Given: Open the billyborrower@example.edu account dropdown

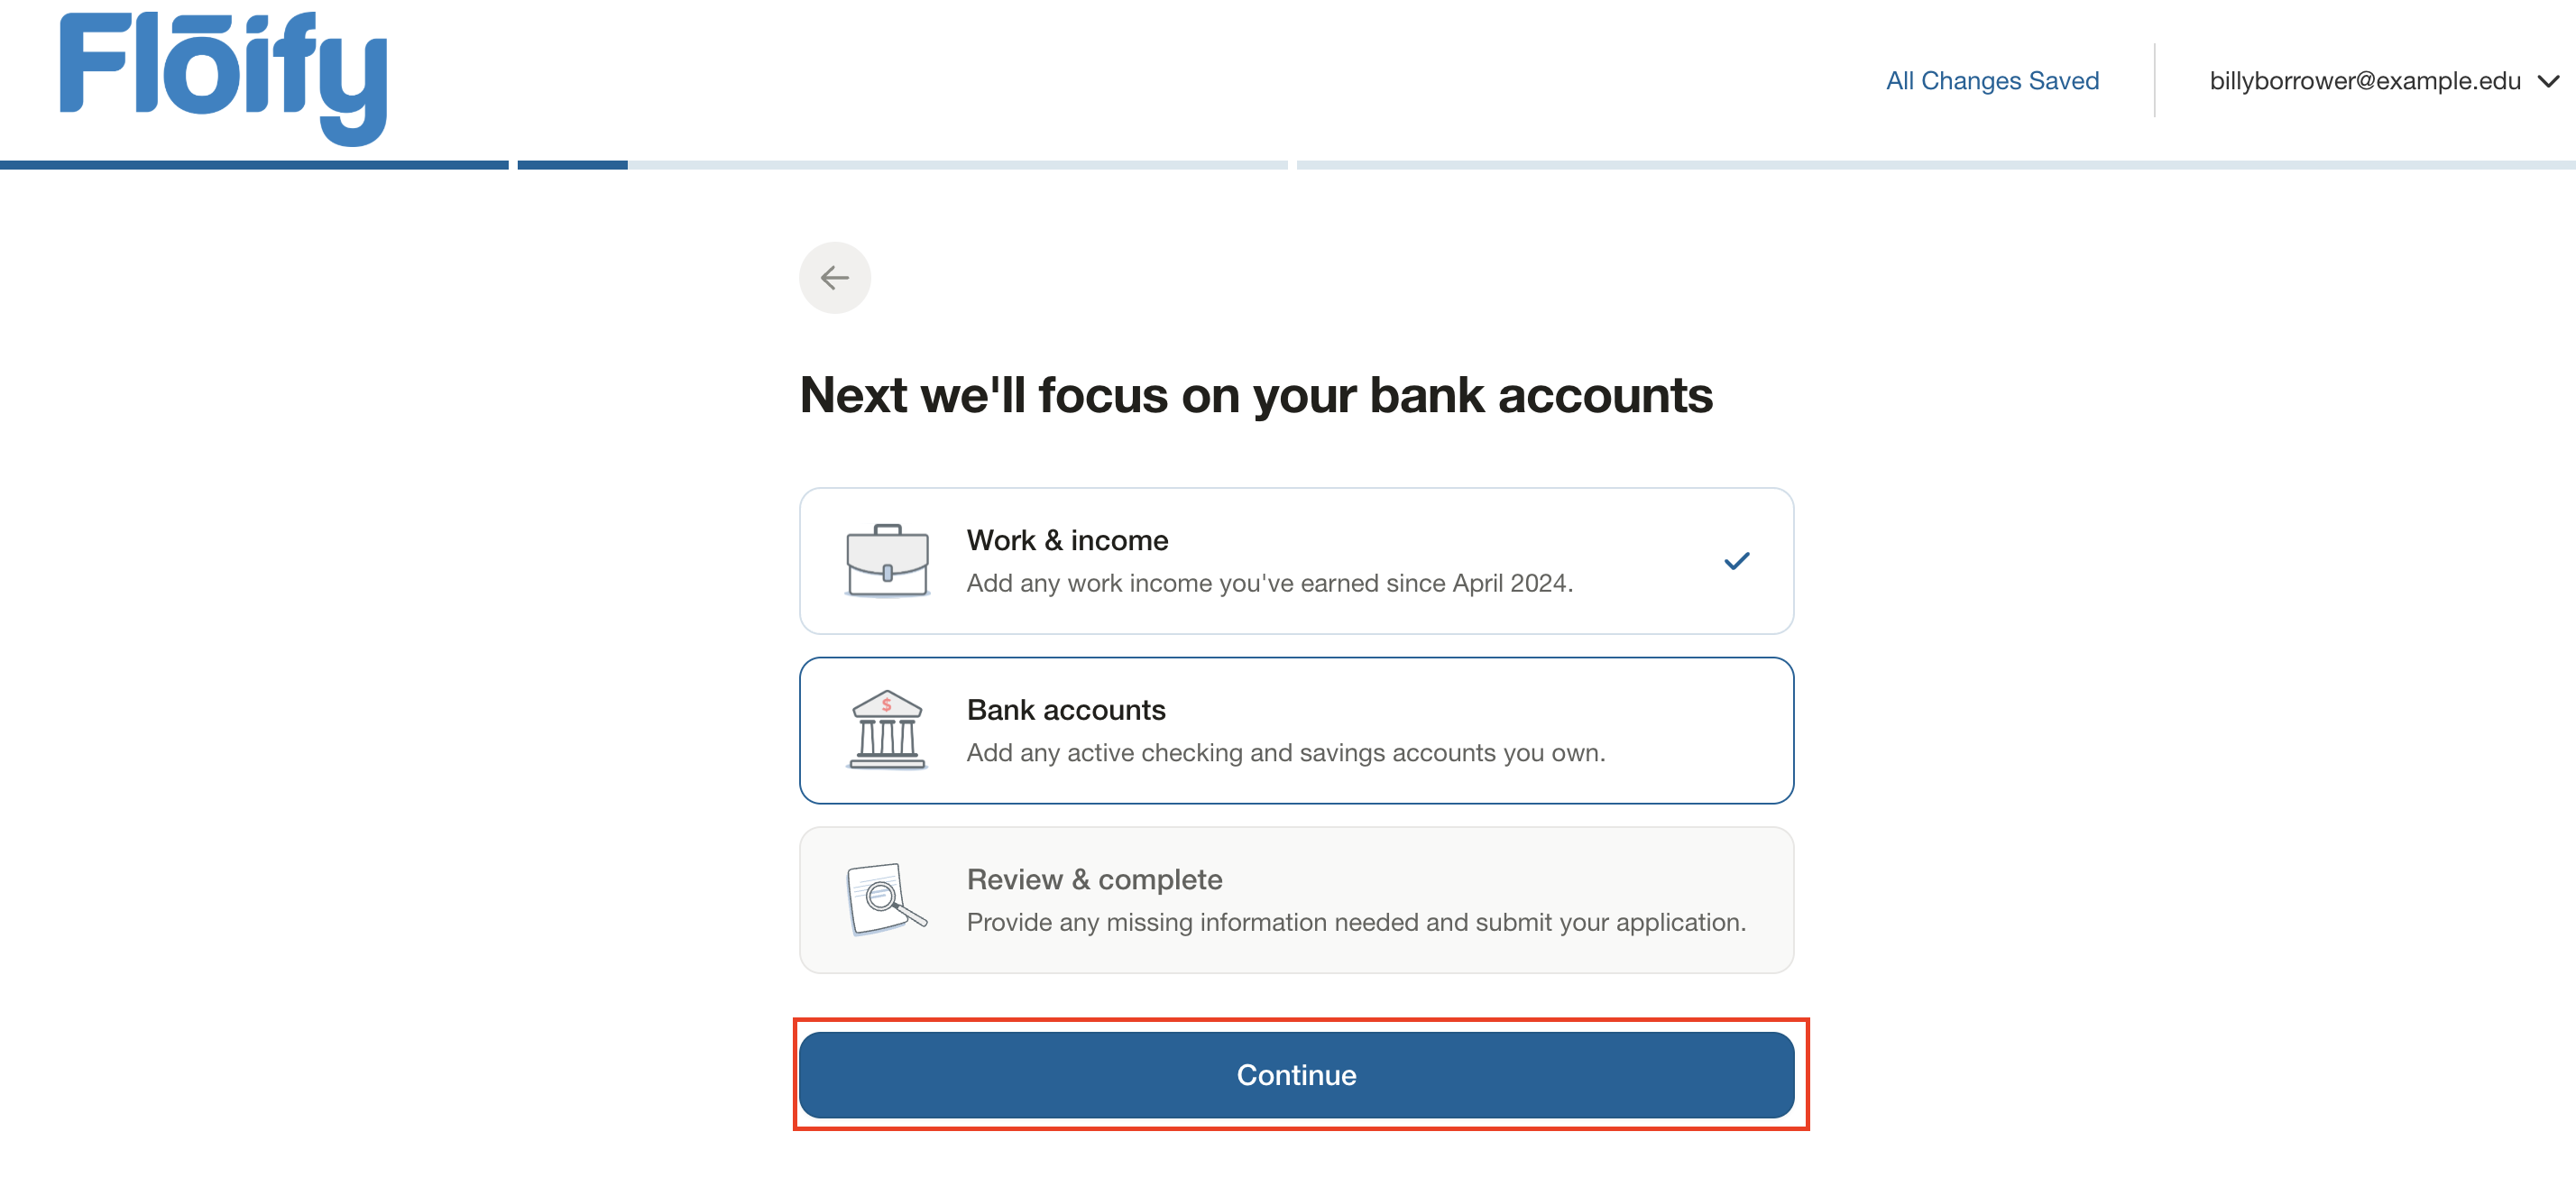Looking at the screenshot, I should (2364, 81).
